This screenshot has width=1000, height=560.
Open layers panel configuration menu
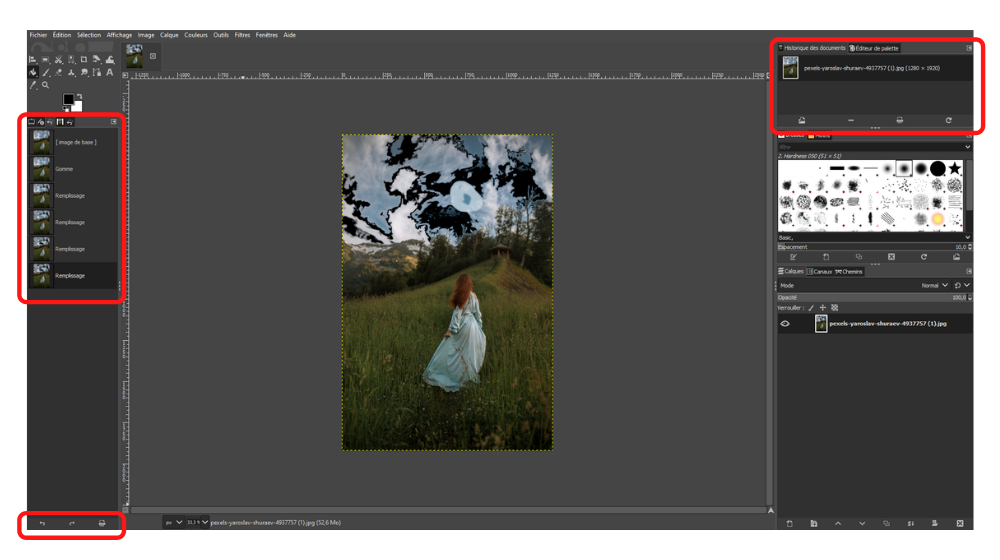point(969,271)
